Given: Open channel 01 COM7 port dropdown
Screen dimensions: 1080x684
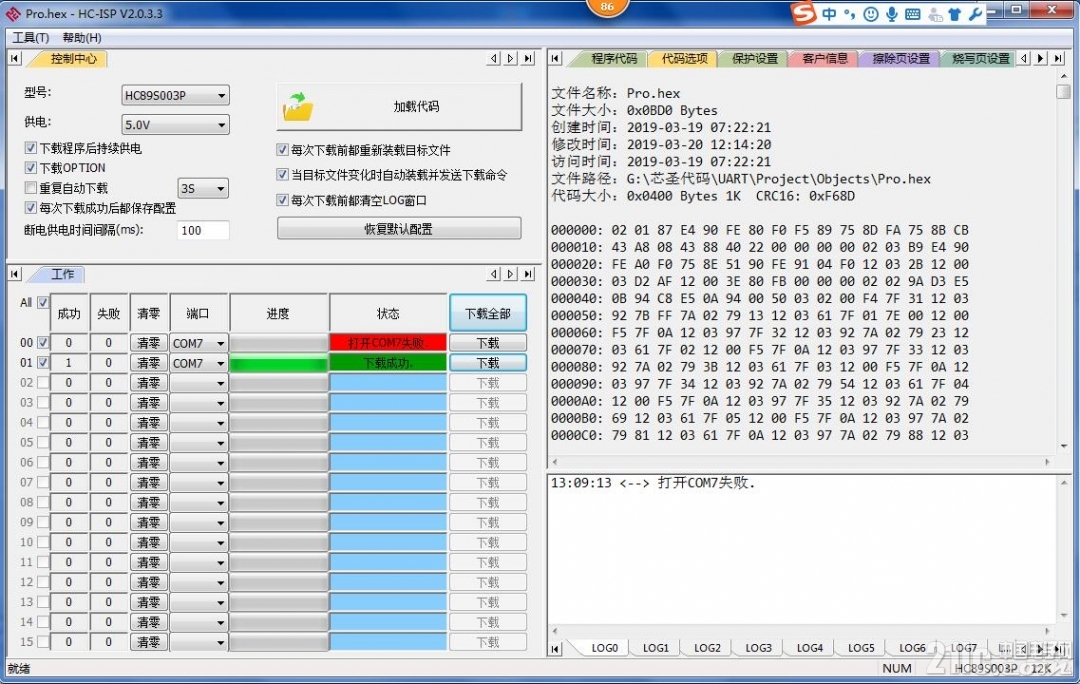Looking at the screenshot, I should [x=198, y=363].
